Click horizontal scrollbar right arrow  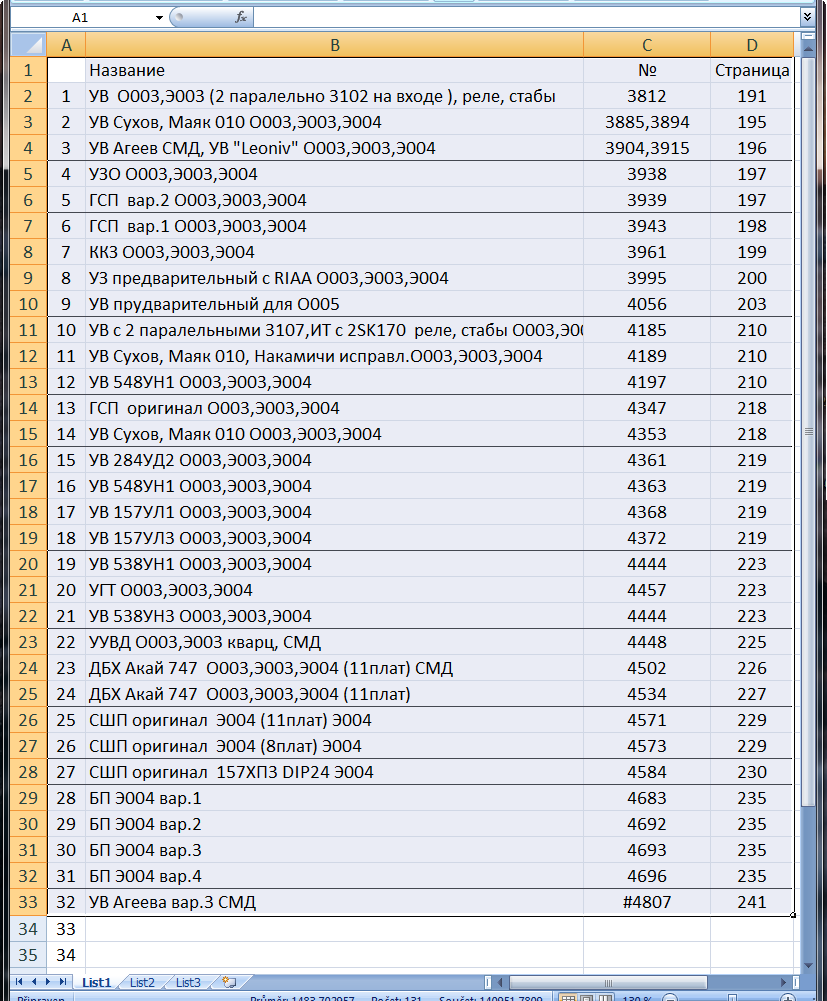784,982
